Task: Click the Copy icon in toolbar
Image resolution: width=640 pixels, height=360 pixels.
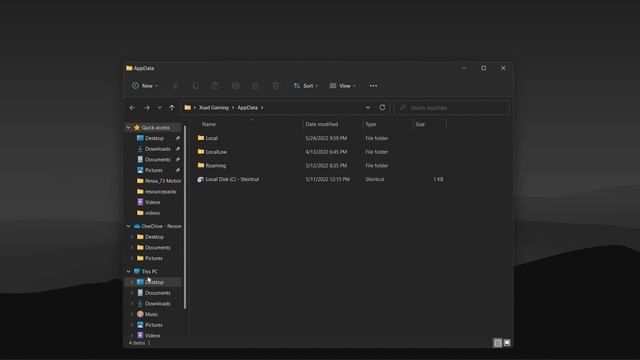Action: click(196, 86)
